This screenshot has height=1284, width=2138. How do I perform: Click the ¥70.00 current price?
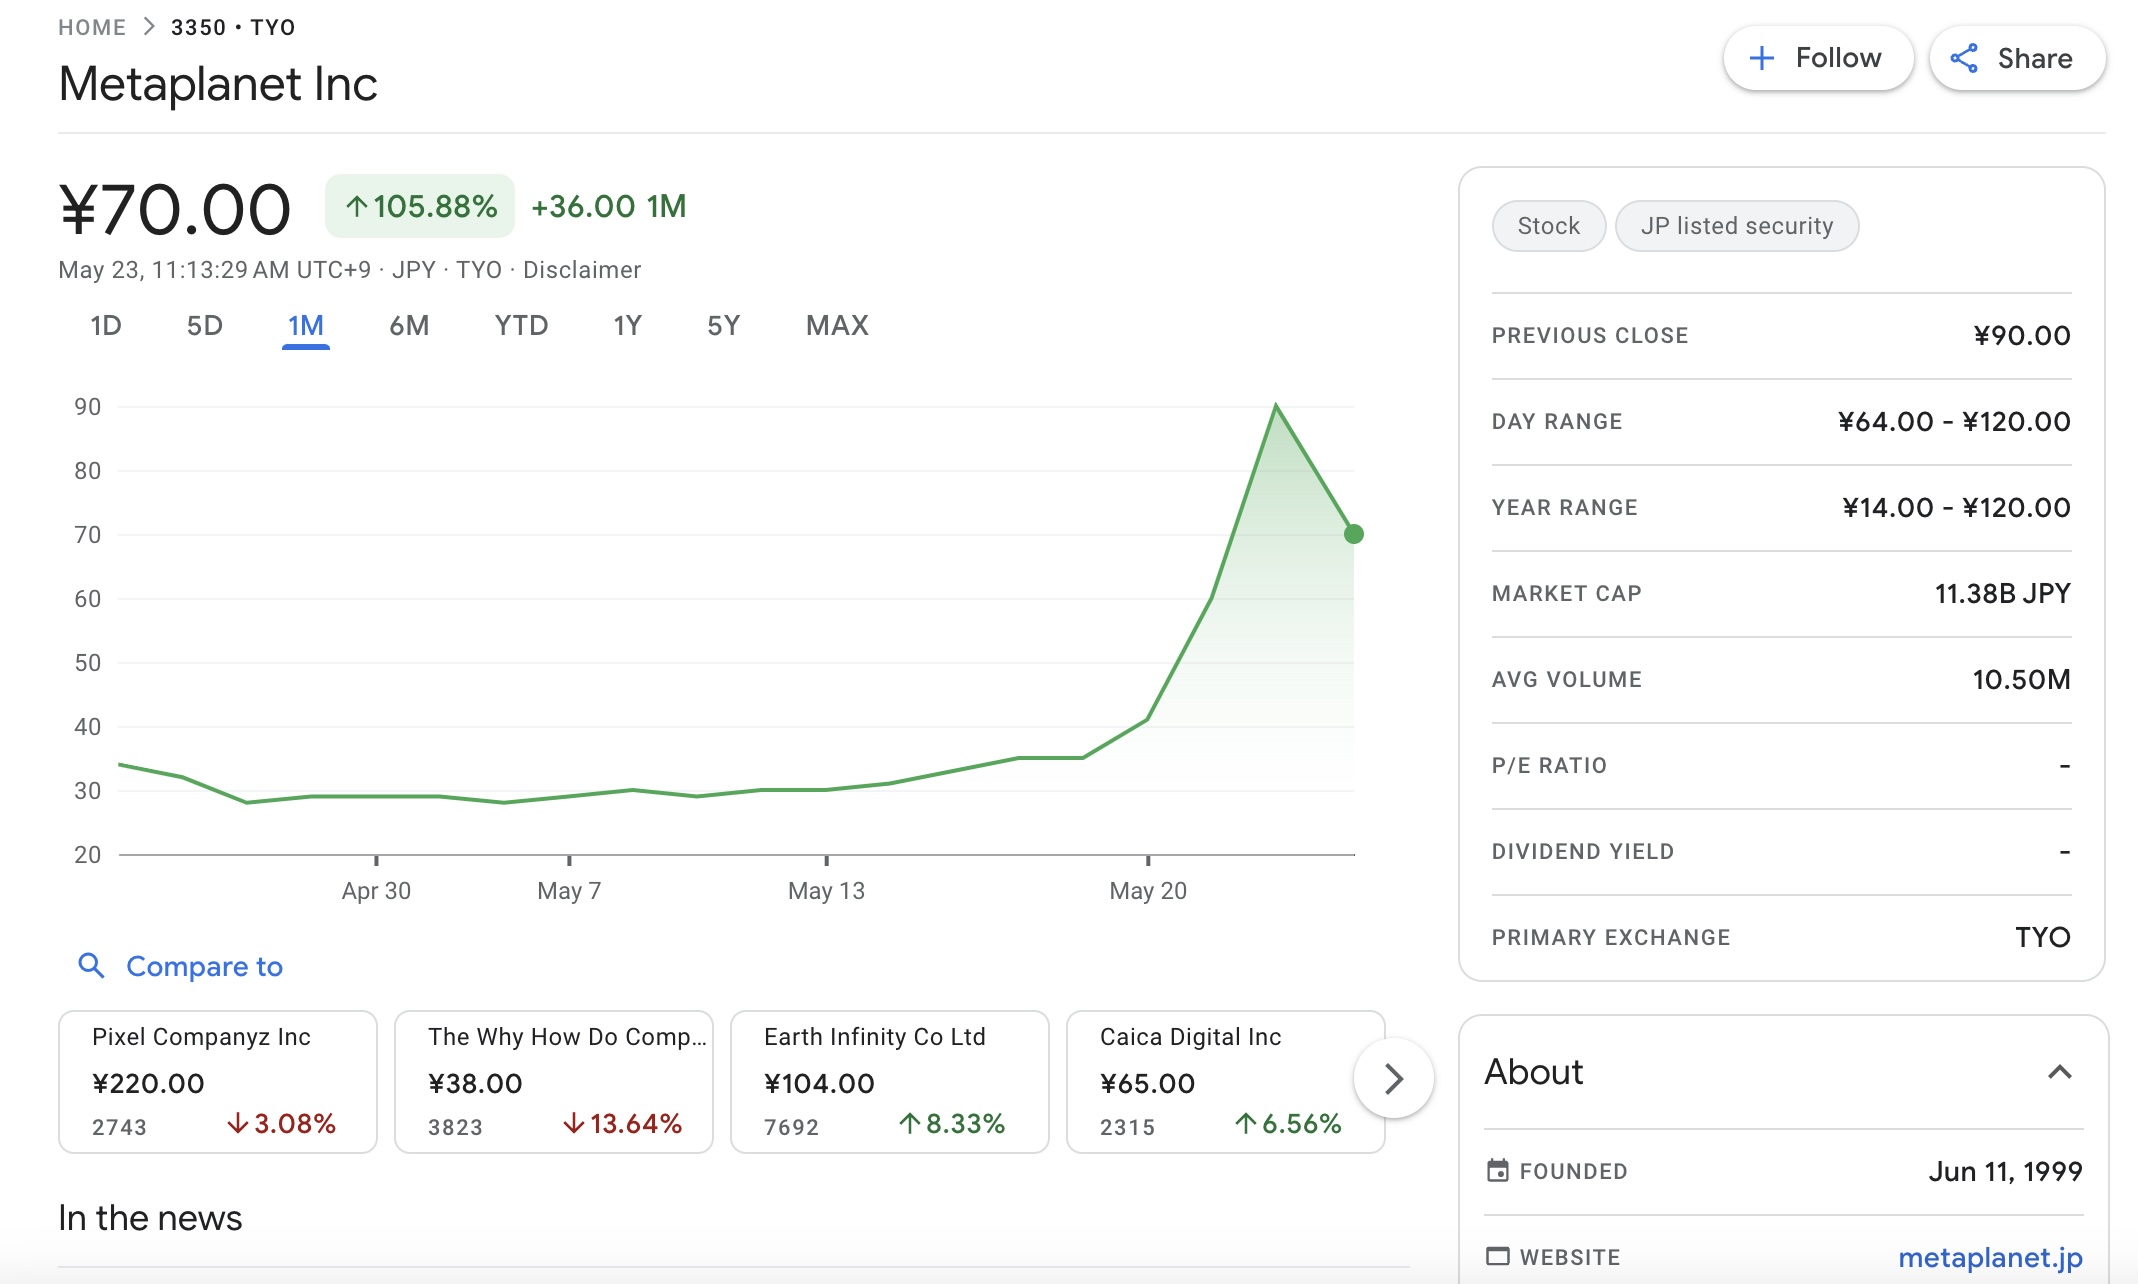175,210
